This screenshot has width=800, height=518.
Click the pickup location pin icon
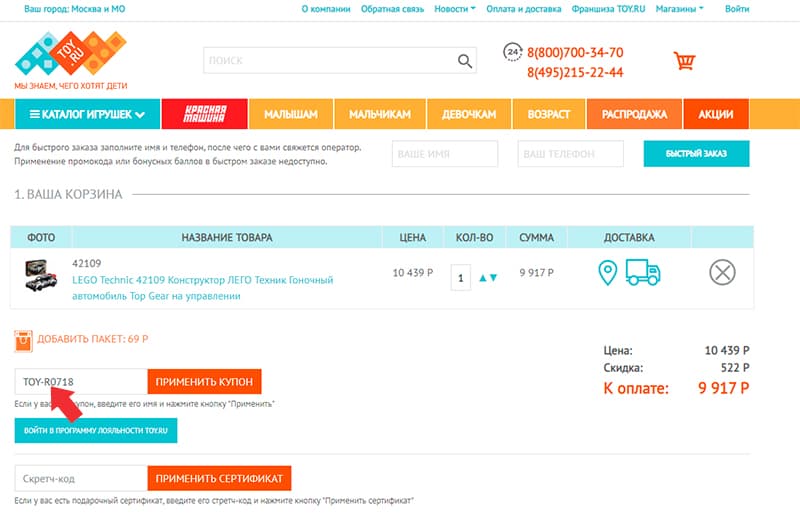click(x=607, y=273)
